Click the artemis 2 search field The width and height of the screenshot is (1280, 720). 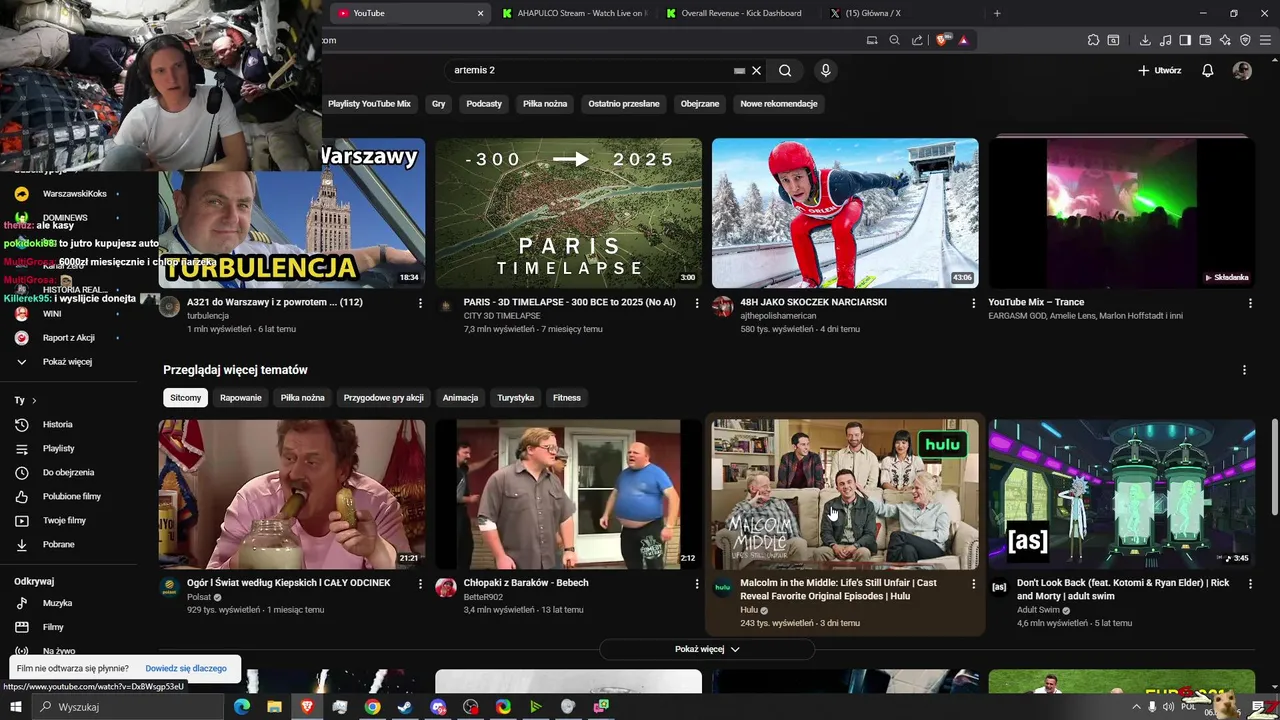[590, 70]
